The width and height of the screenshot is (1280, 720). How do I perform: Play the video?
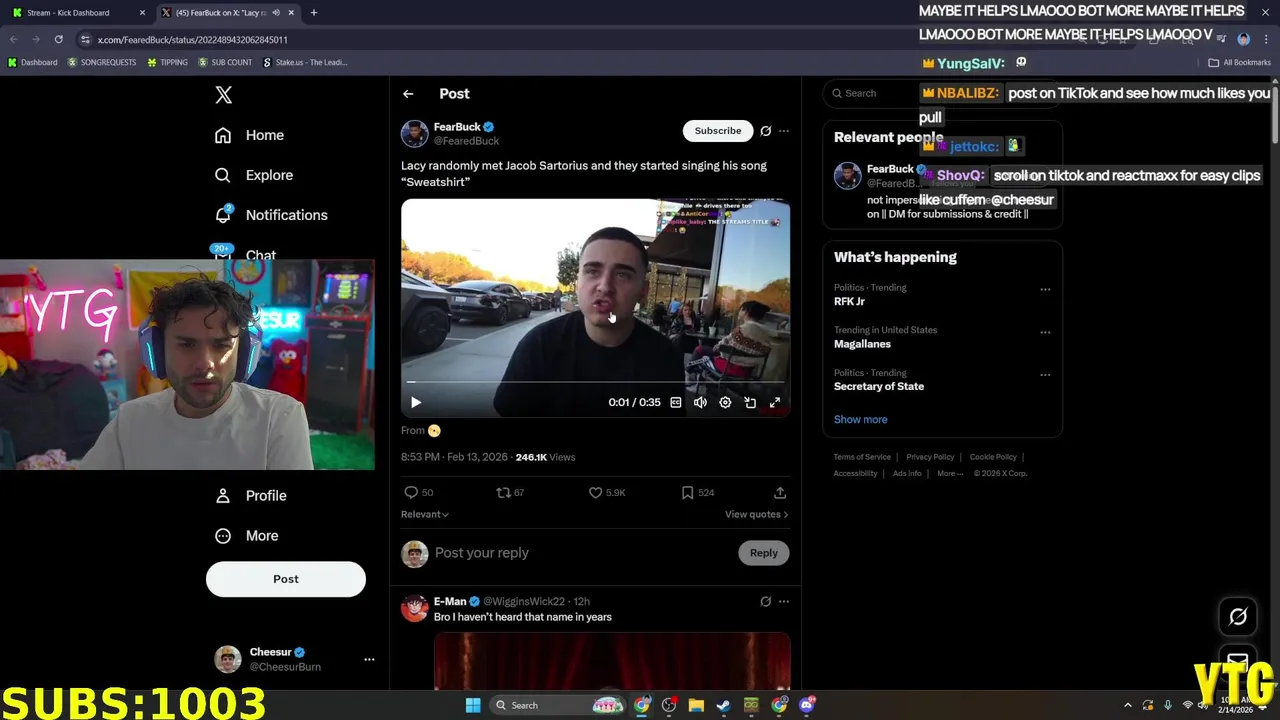(x=416, y=402)
